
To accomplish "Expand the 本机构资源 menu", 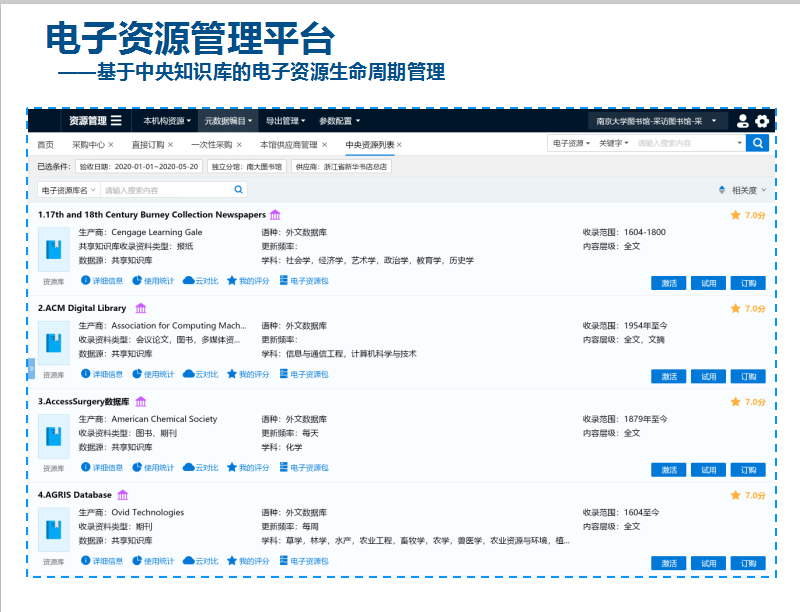I will [167, 121].
